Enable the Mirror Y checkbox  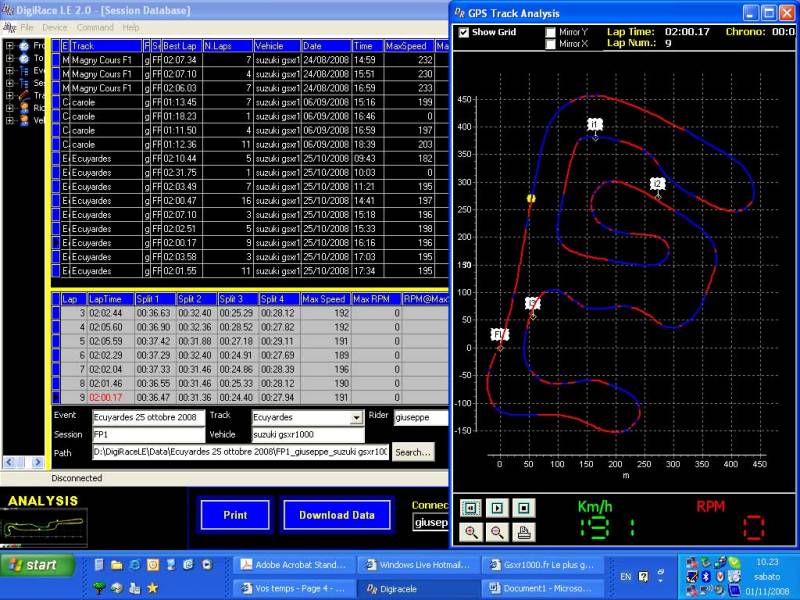point(550,32)
